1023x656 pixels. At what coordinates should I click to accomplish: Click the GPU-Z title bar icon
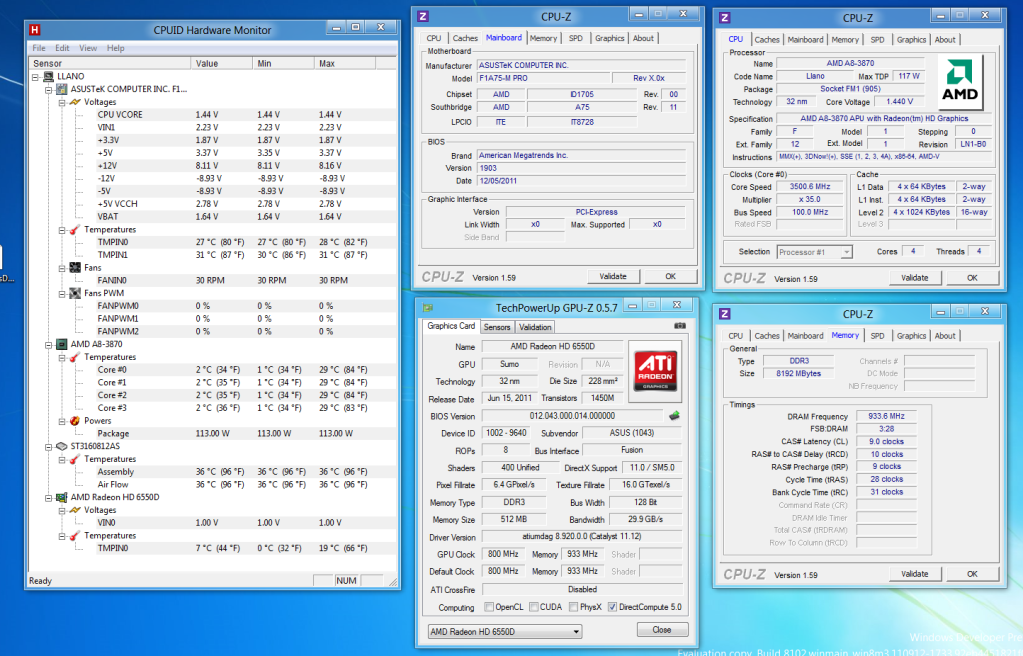point(428,307)
